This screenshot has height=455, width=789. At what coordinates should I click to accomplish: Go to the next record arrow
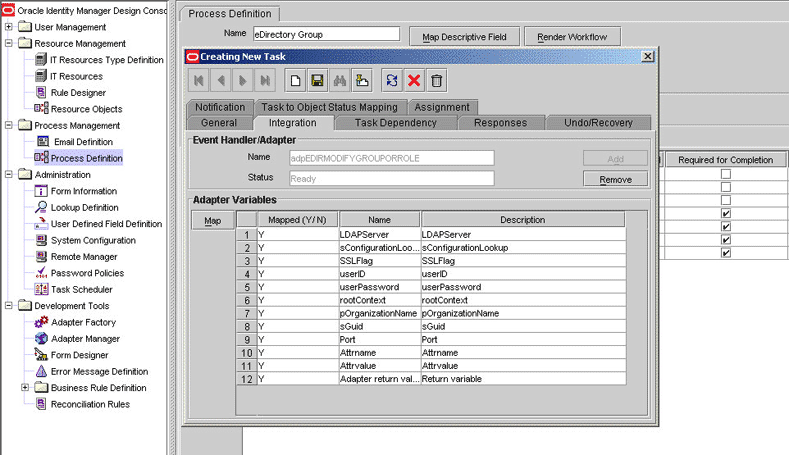243,81
